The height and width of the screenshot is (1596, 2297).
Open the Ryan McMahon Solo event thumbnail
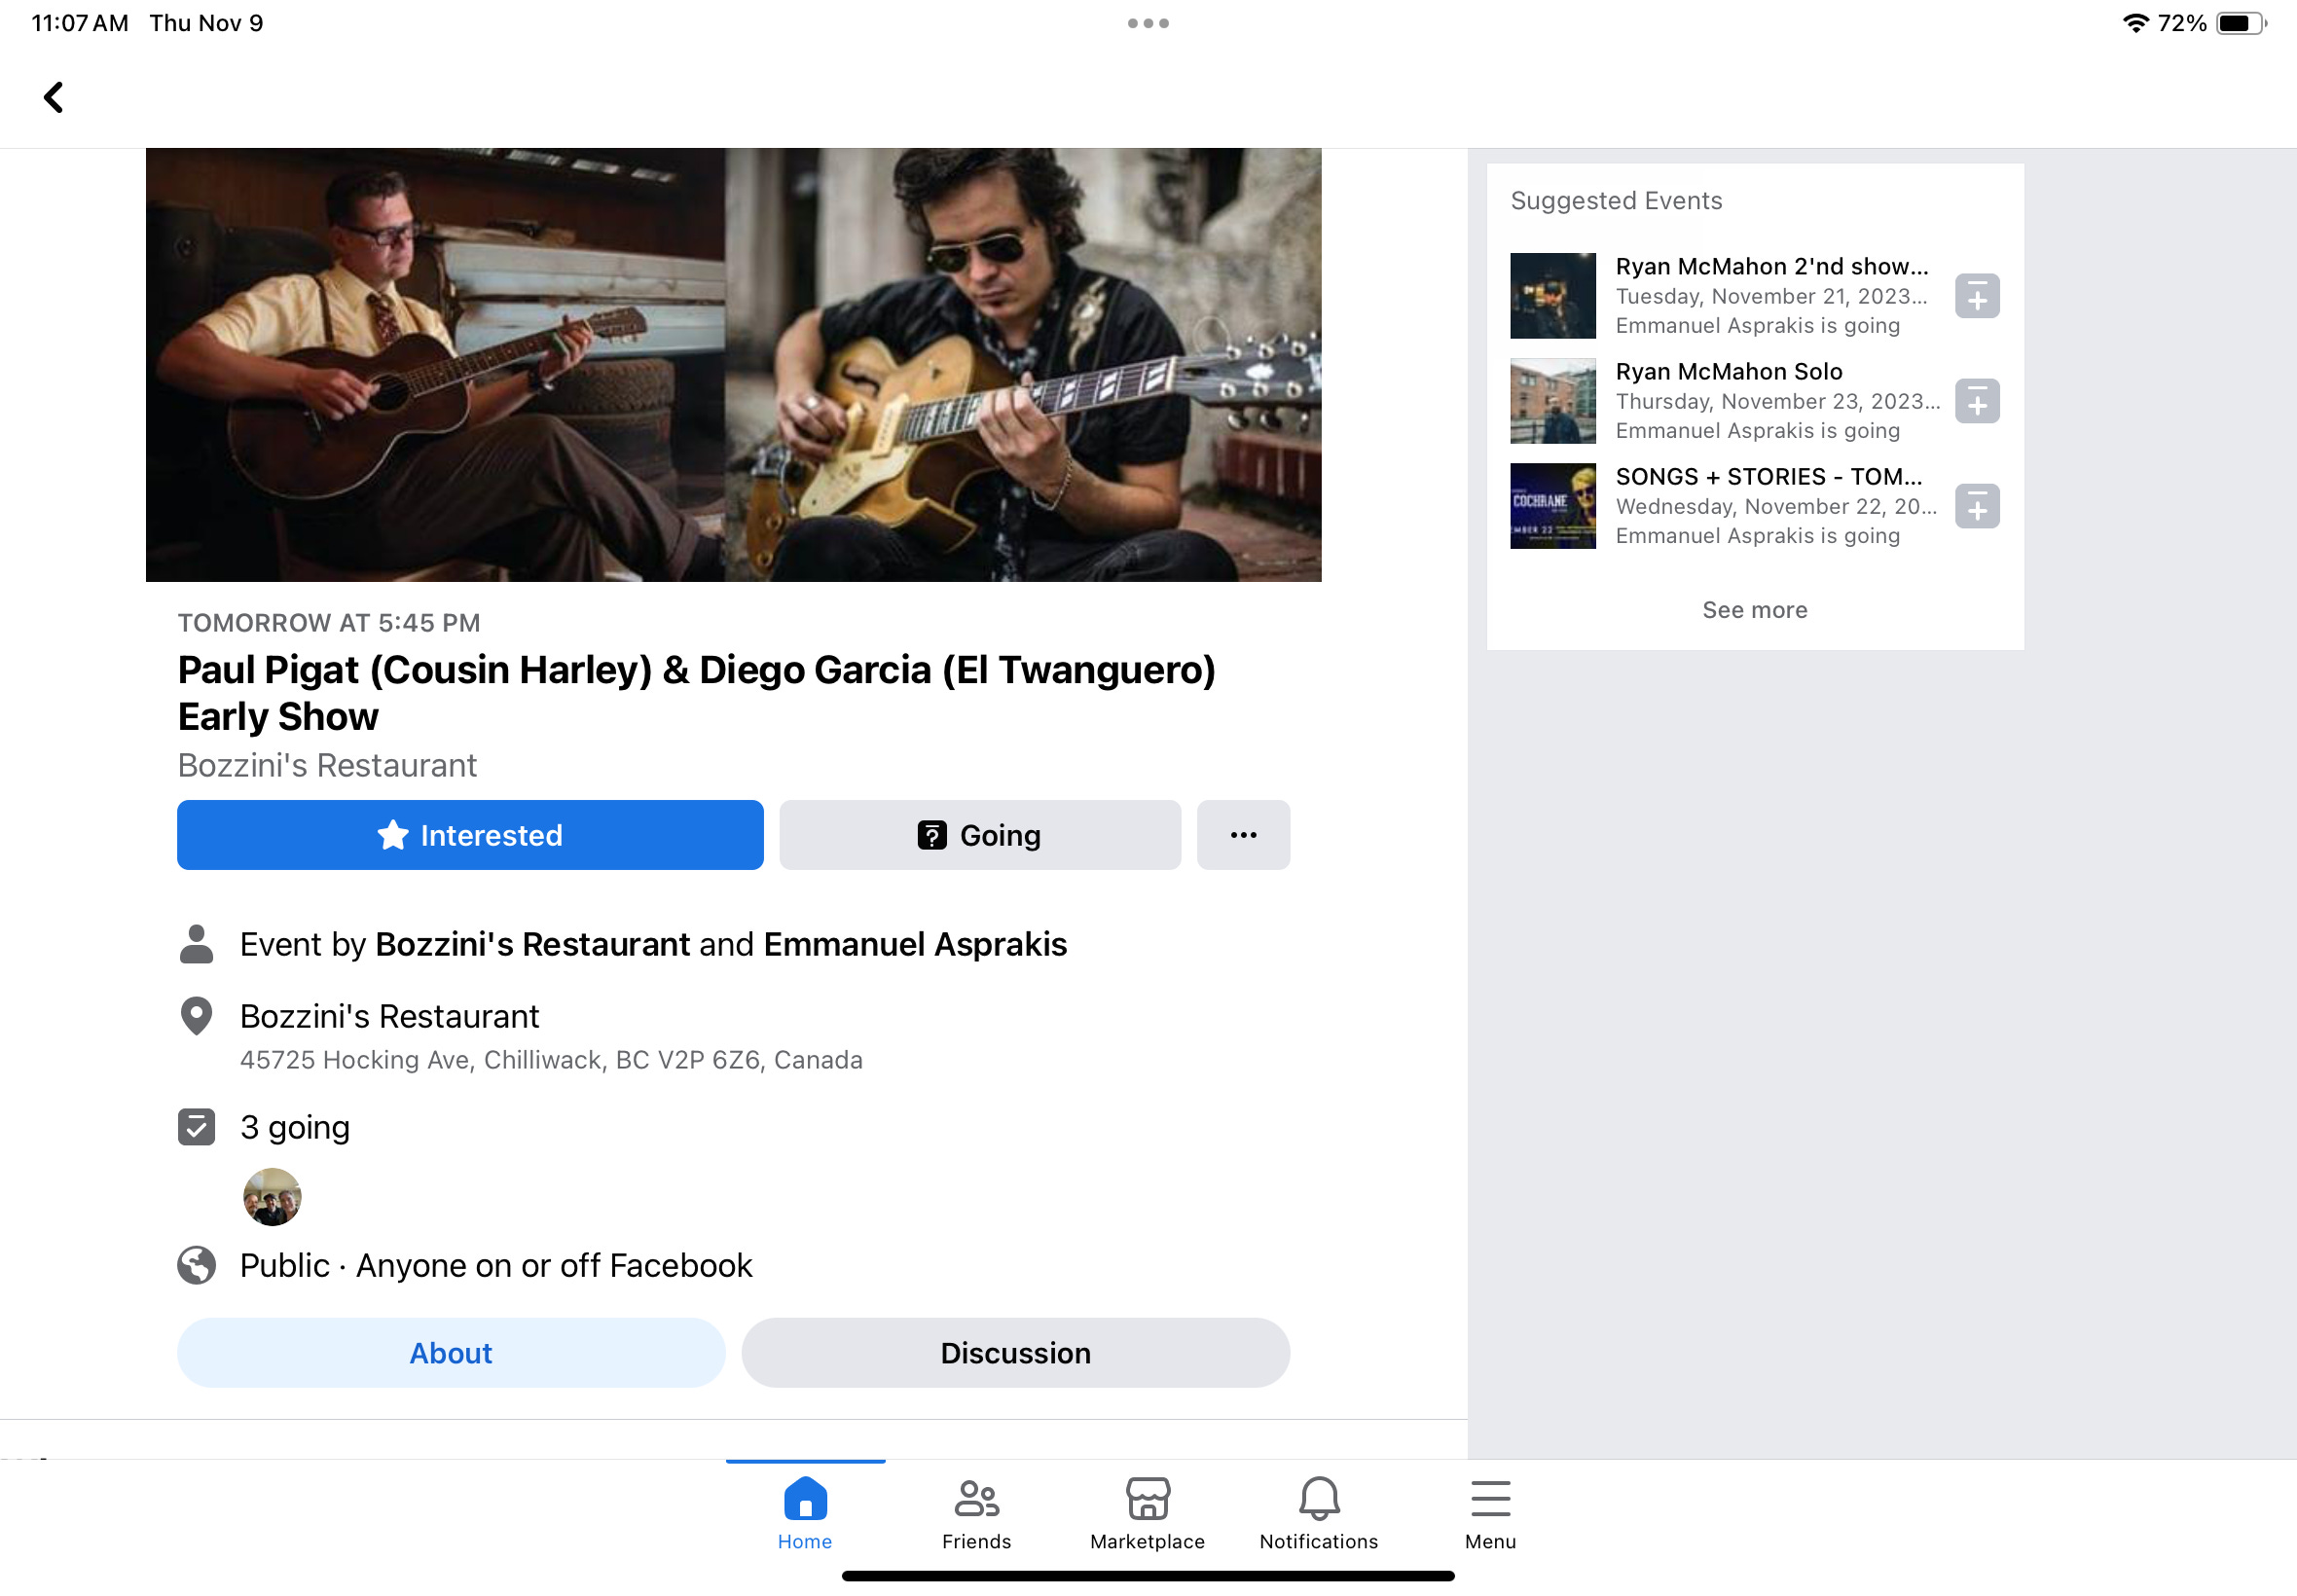point(1552,401)
